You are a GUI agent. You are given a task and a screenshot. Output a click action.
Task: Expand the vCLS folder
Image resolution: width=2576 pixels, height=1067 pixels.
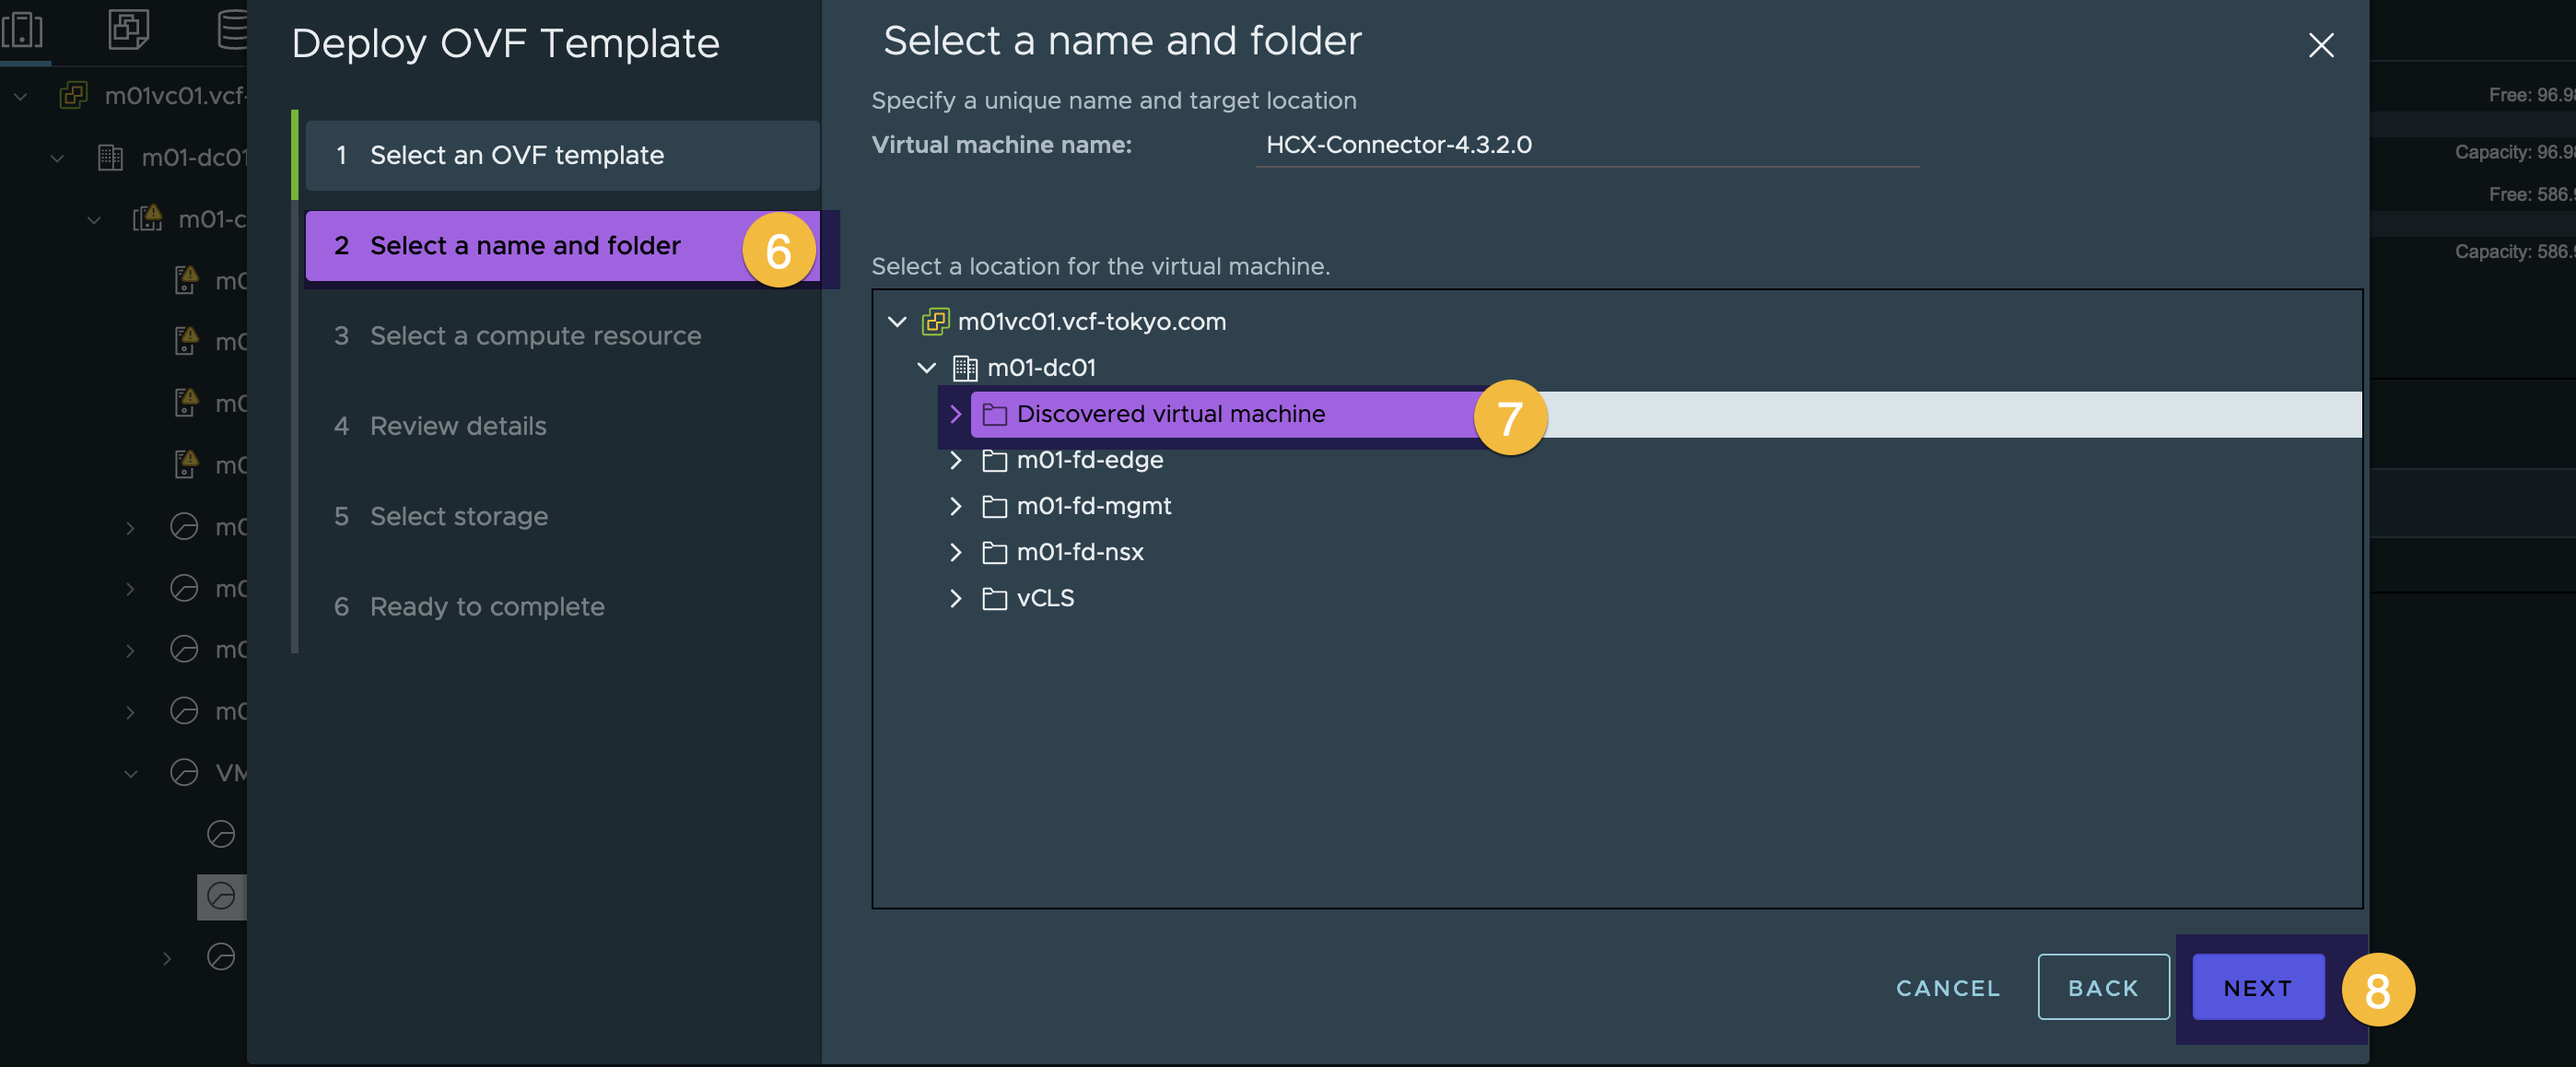956,598
